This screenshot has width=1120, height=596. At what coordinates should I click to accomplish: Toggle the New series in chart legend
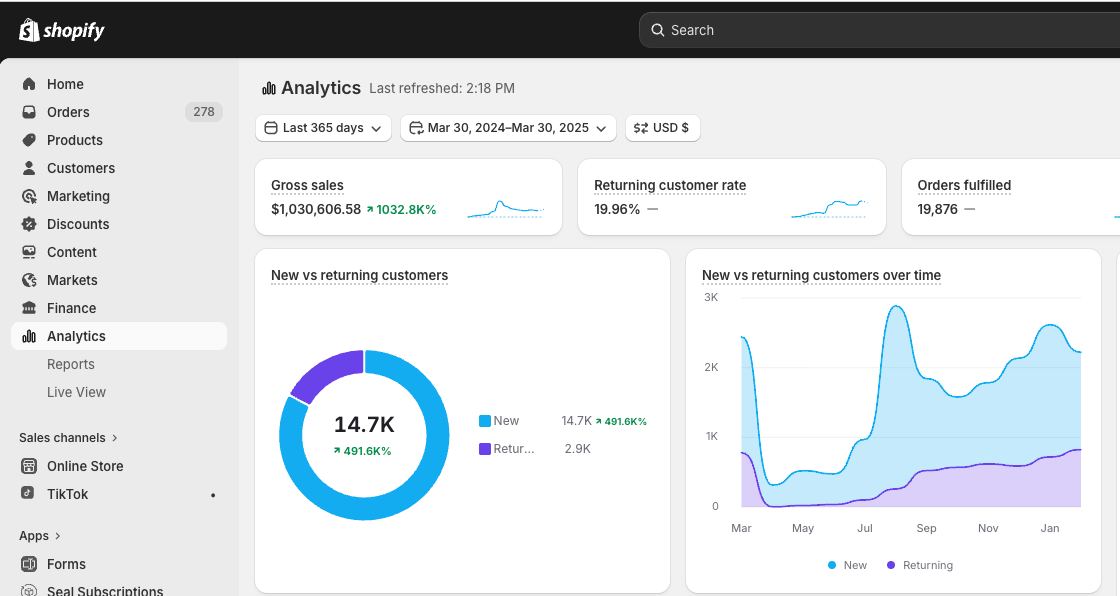click(847, 565)
